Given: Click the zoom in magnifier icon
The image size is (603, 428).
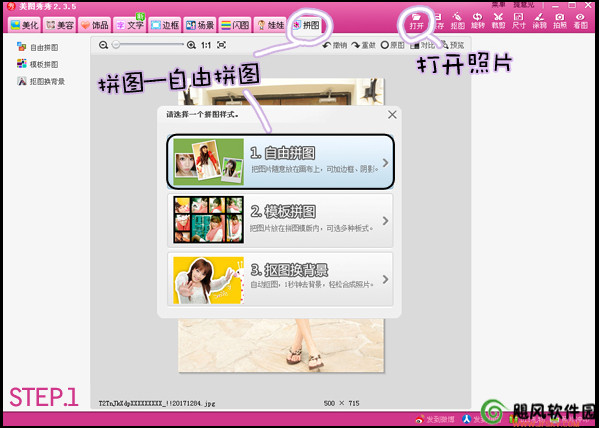Looking at the screenshot, I should pos(191,45).
